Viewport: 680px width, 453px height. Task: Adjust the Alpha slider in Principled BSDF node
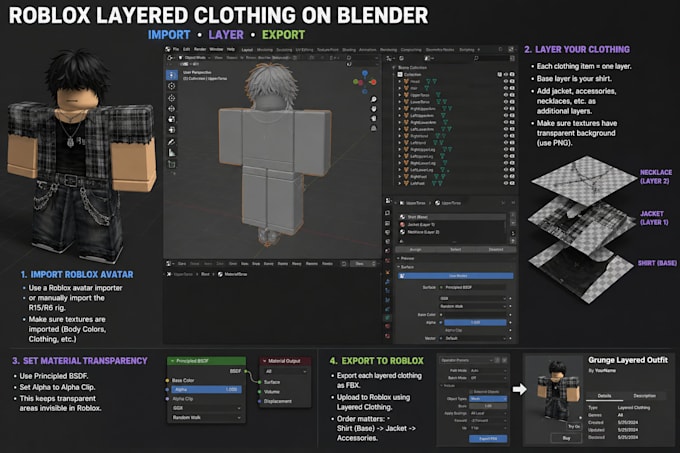(206, 390)
